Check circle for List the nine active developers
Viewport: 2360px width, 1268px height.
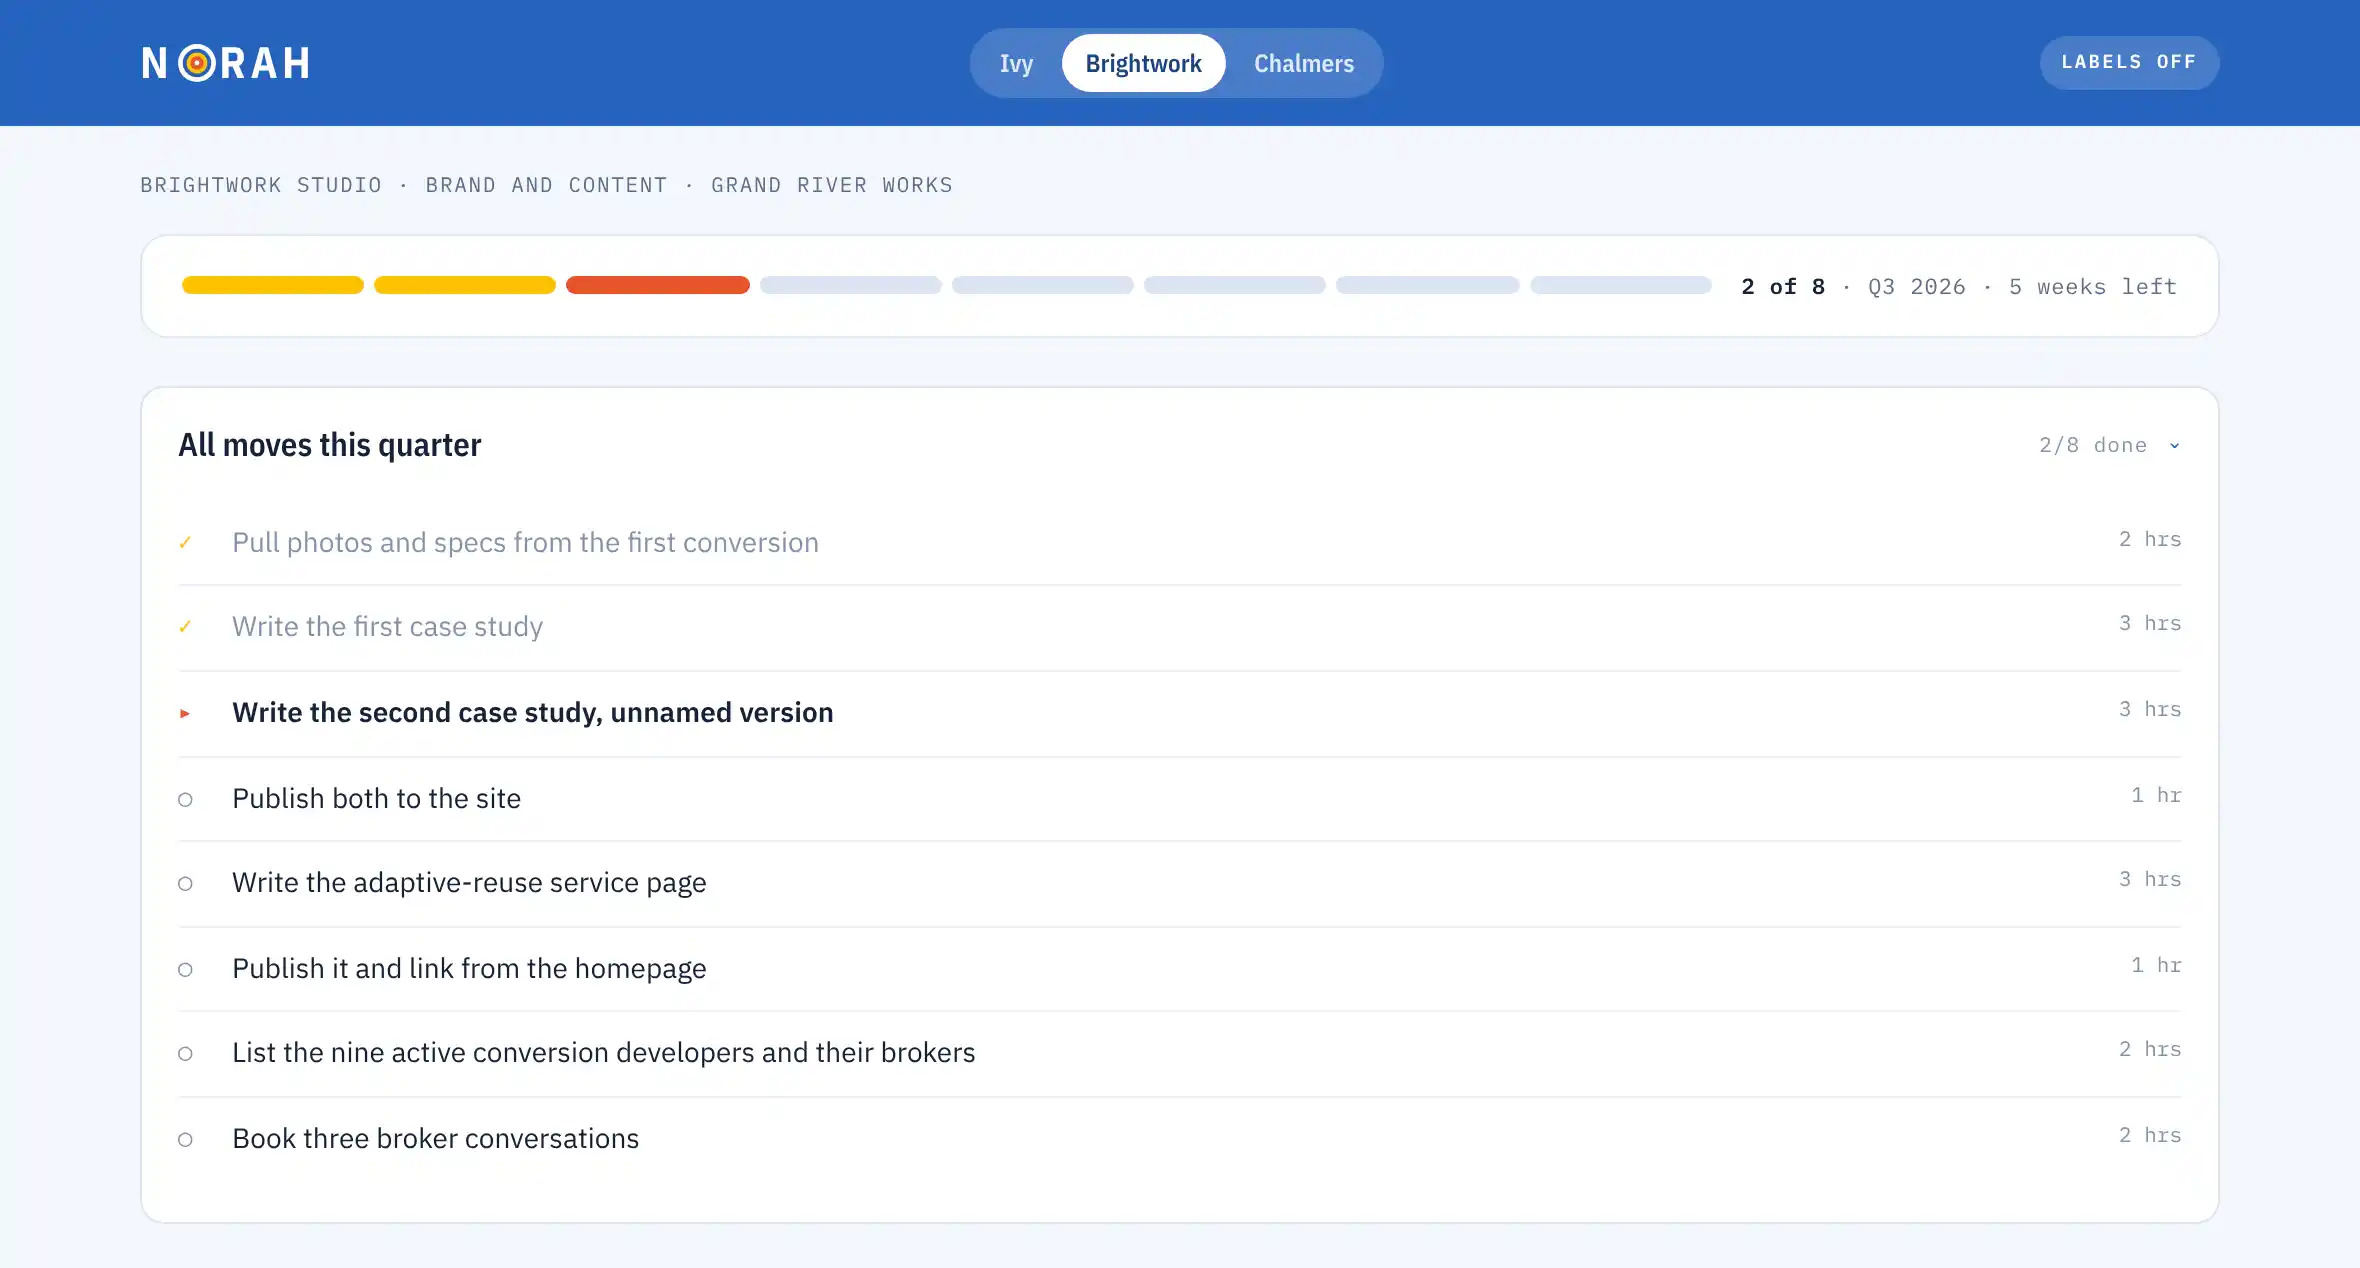185,1053
